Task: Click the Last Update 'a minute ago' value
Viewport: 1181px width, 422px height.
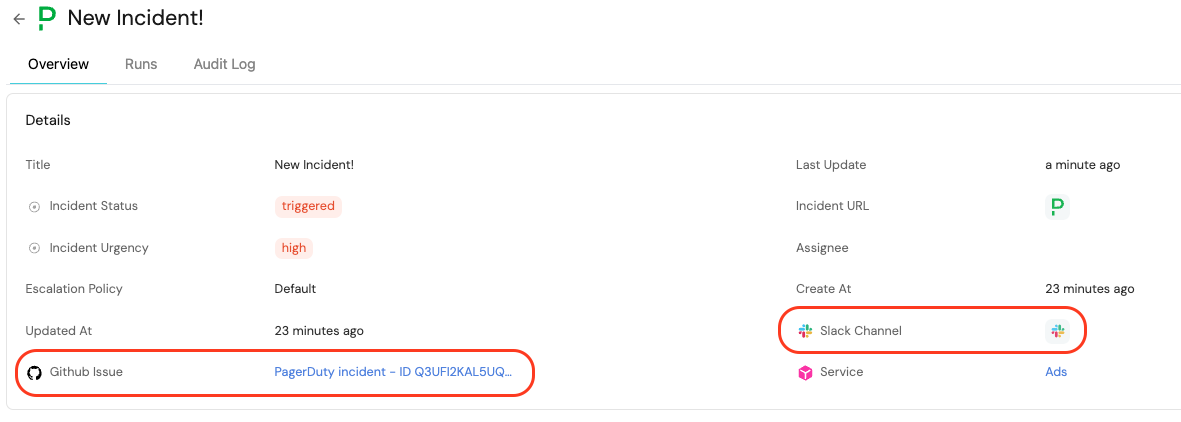Action: 1082,165
